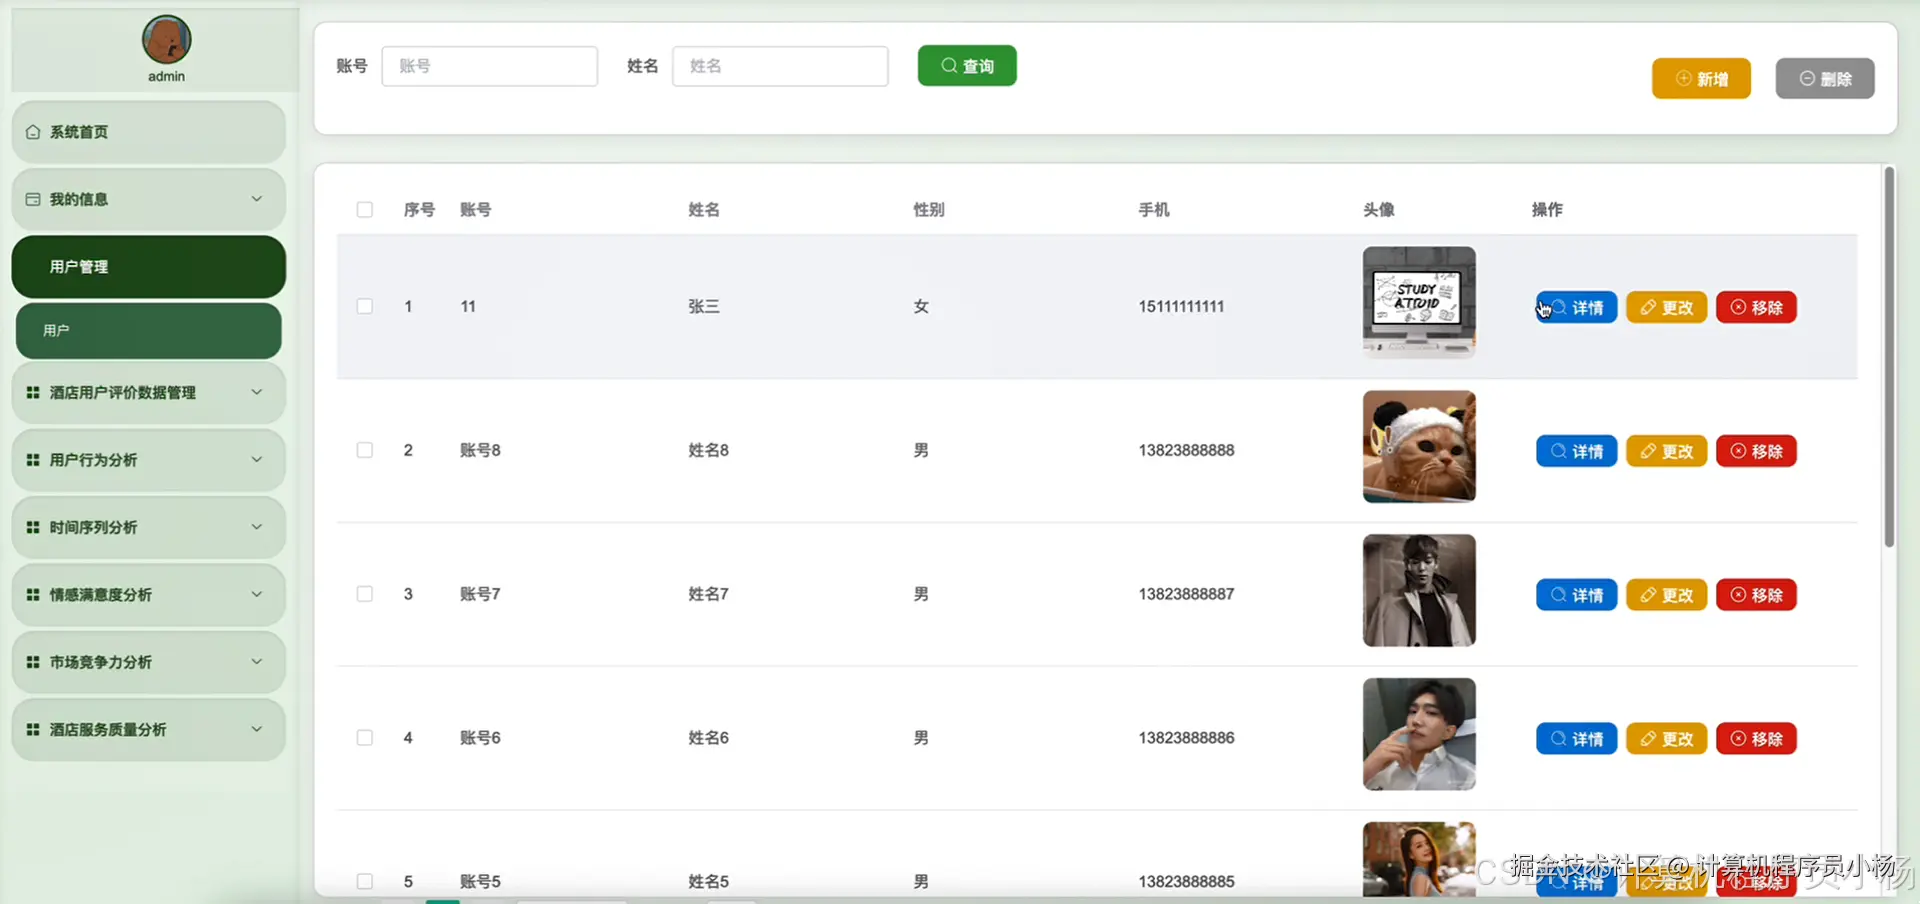
Task: Expand the 酒店用户评价数据管理 chevron
Action: pyautogui.click(x=257, y=392)
